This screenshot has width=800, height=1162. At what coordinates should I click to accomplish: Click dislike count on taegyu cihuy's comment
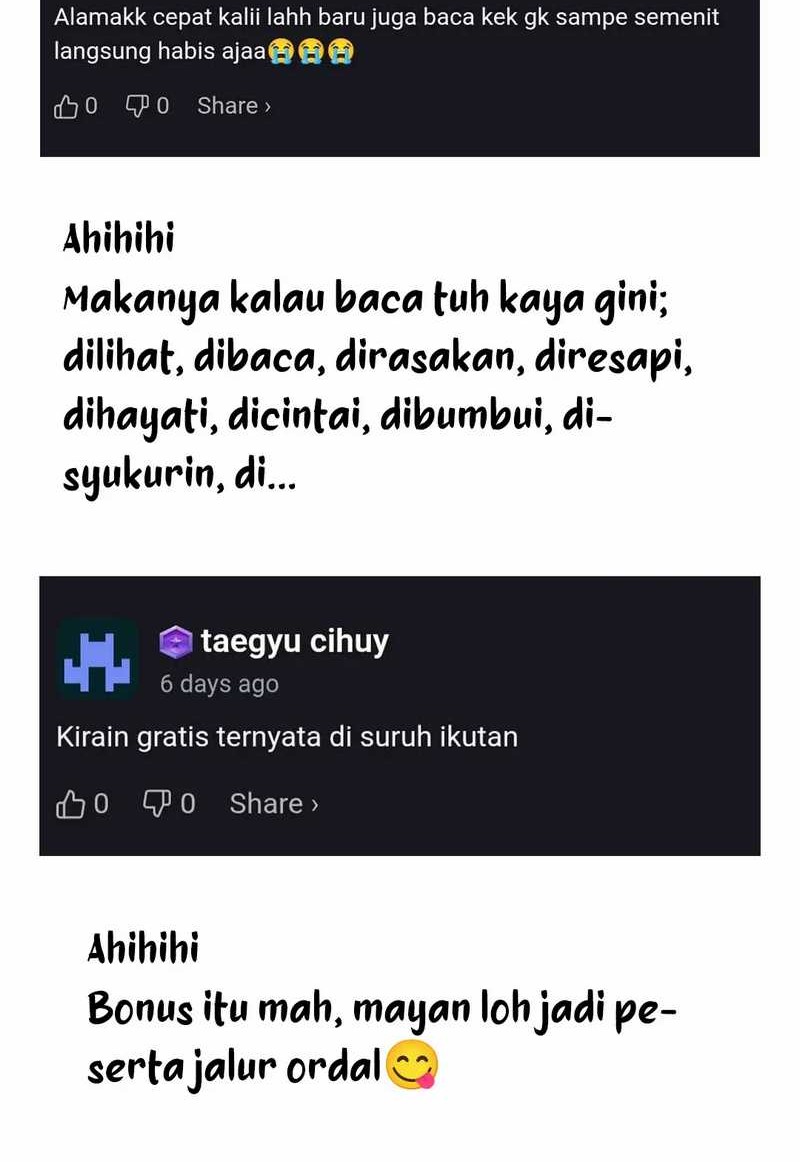(188, 804)
